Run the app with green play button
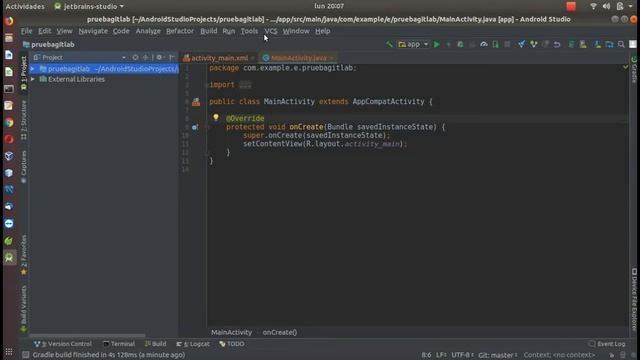 pos(437,44)
